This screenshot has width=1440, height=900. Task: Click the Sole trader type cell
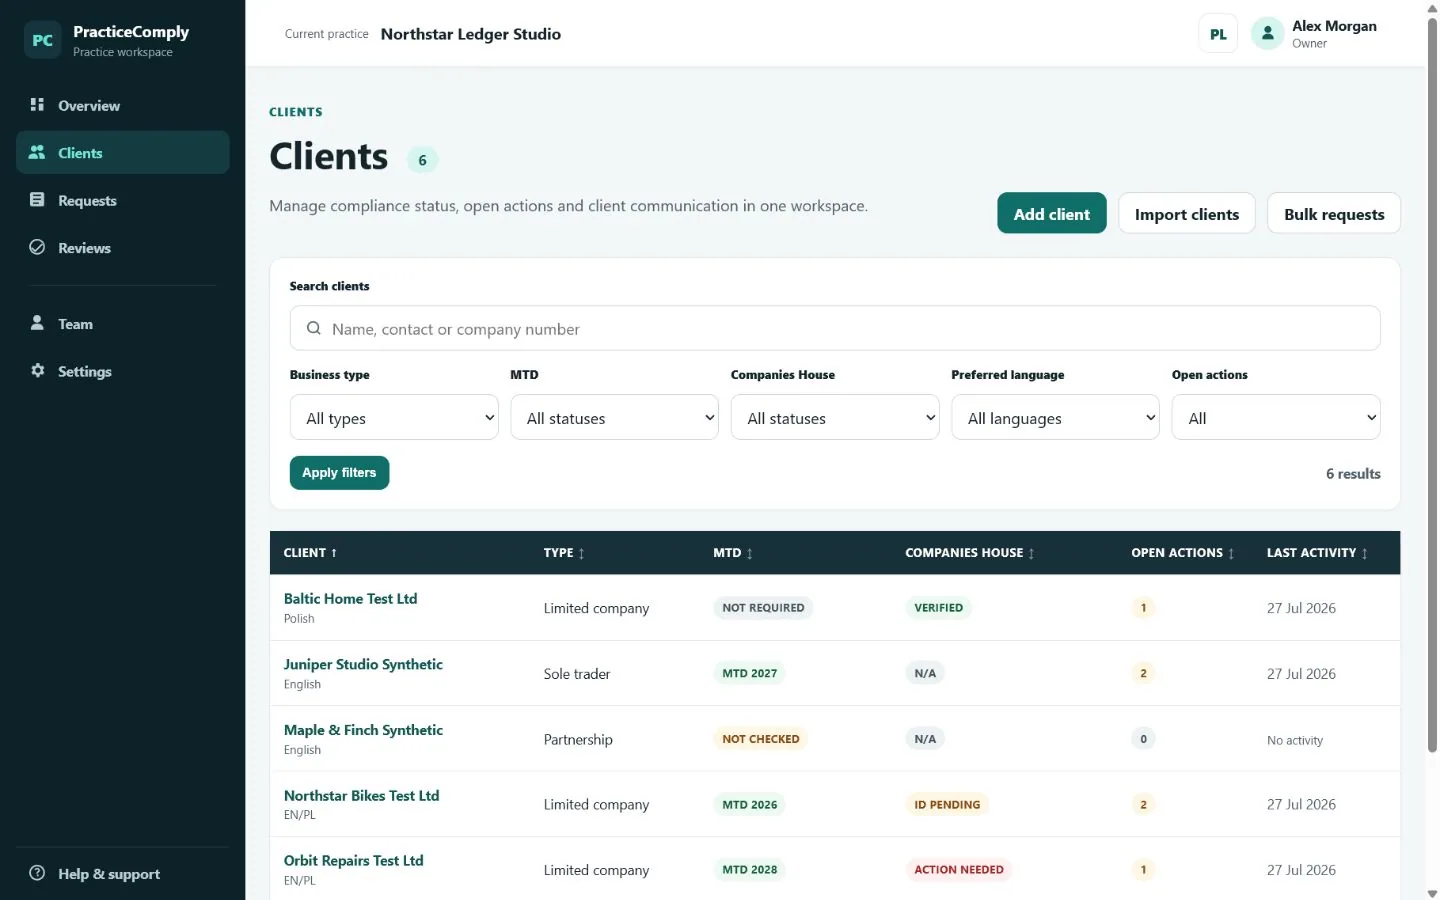(576, 674)
